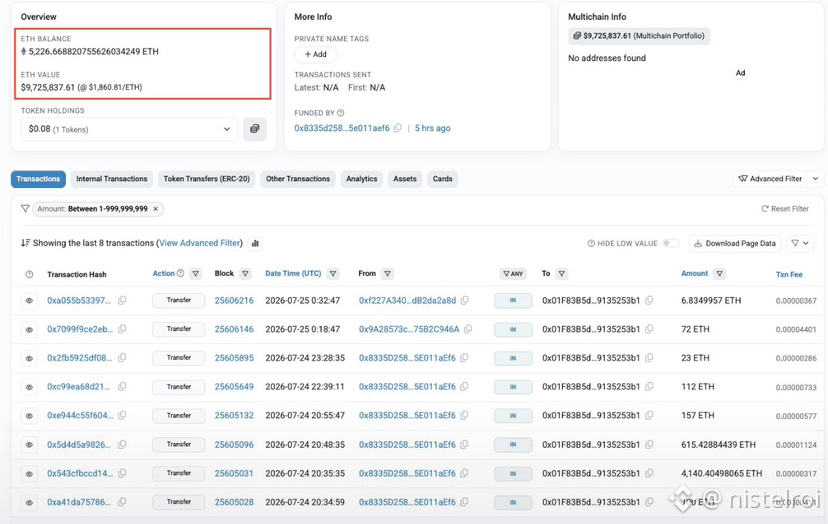This screenshot has width=828, height=524.
Task: Toggle the Hide Low Value switch
Action: coord(671,243)
